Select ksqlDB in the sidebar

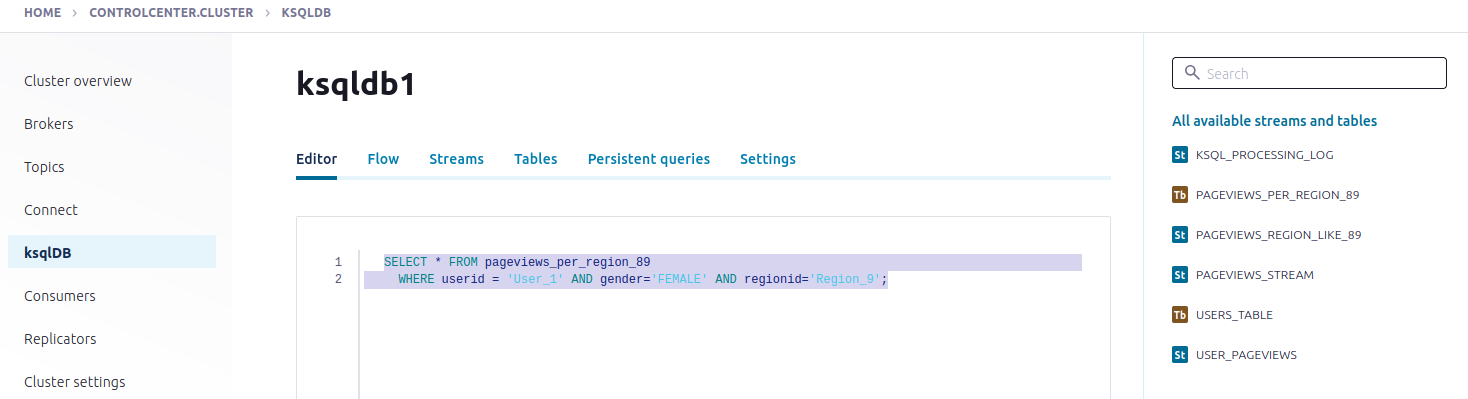(112, 253)
